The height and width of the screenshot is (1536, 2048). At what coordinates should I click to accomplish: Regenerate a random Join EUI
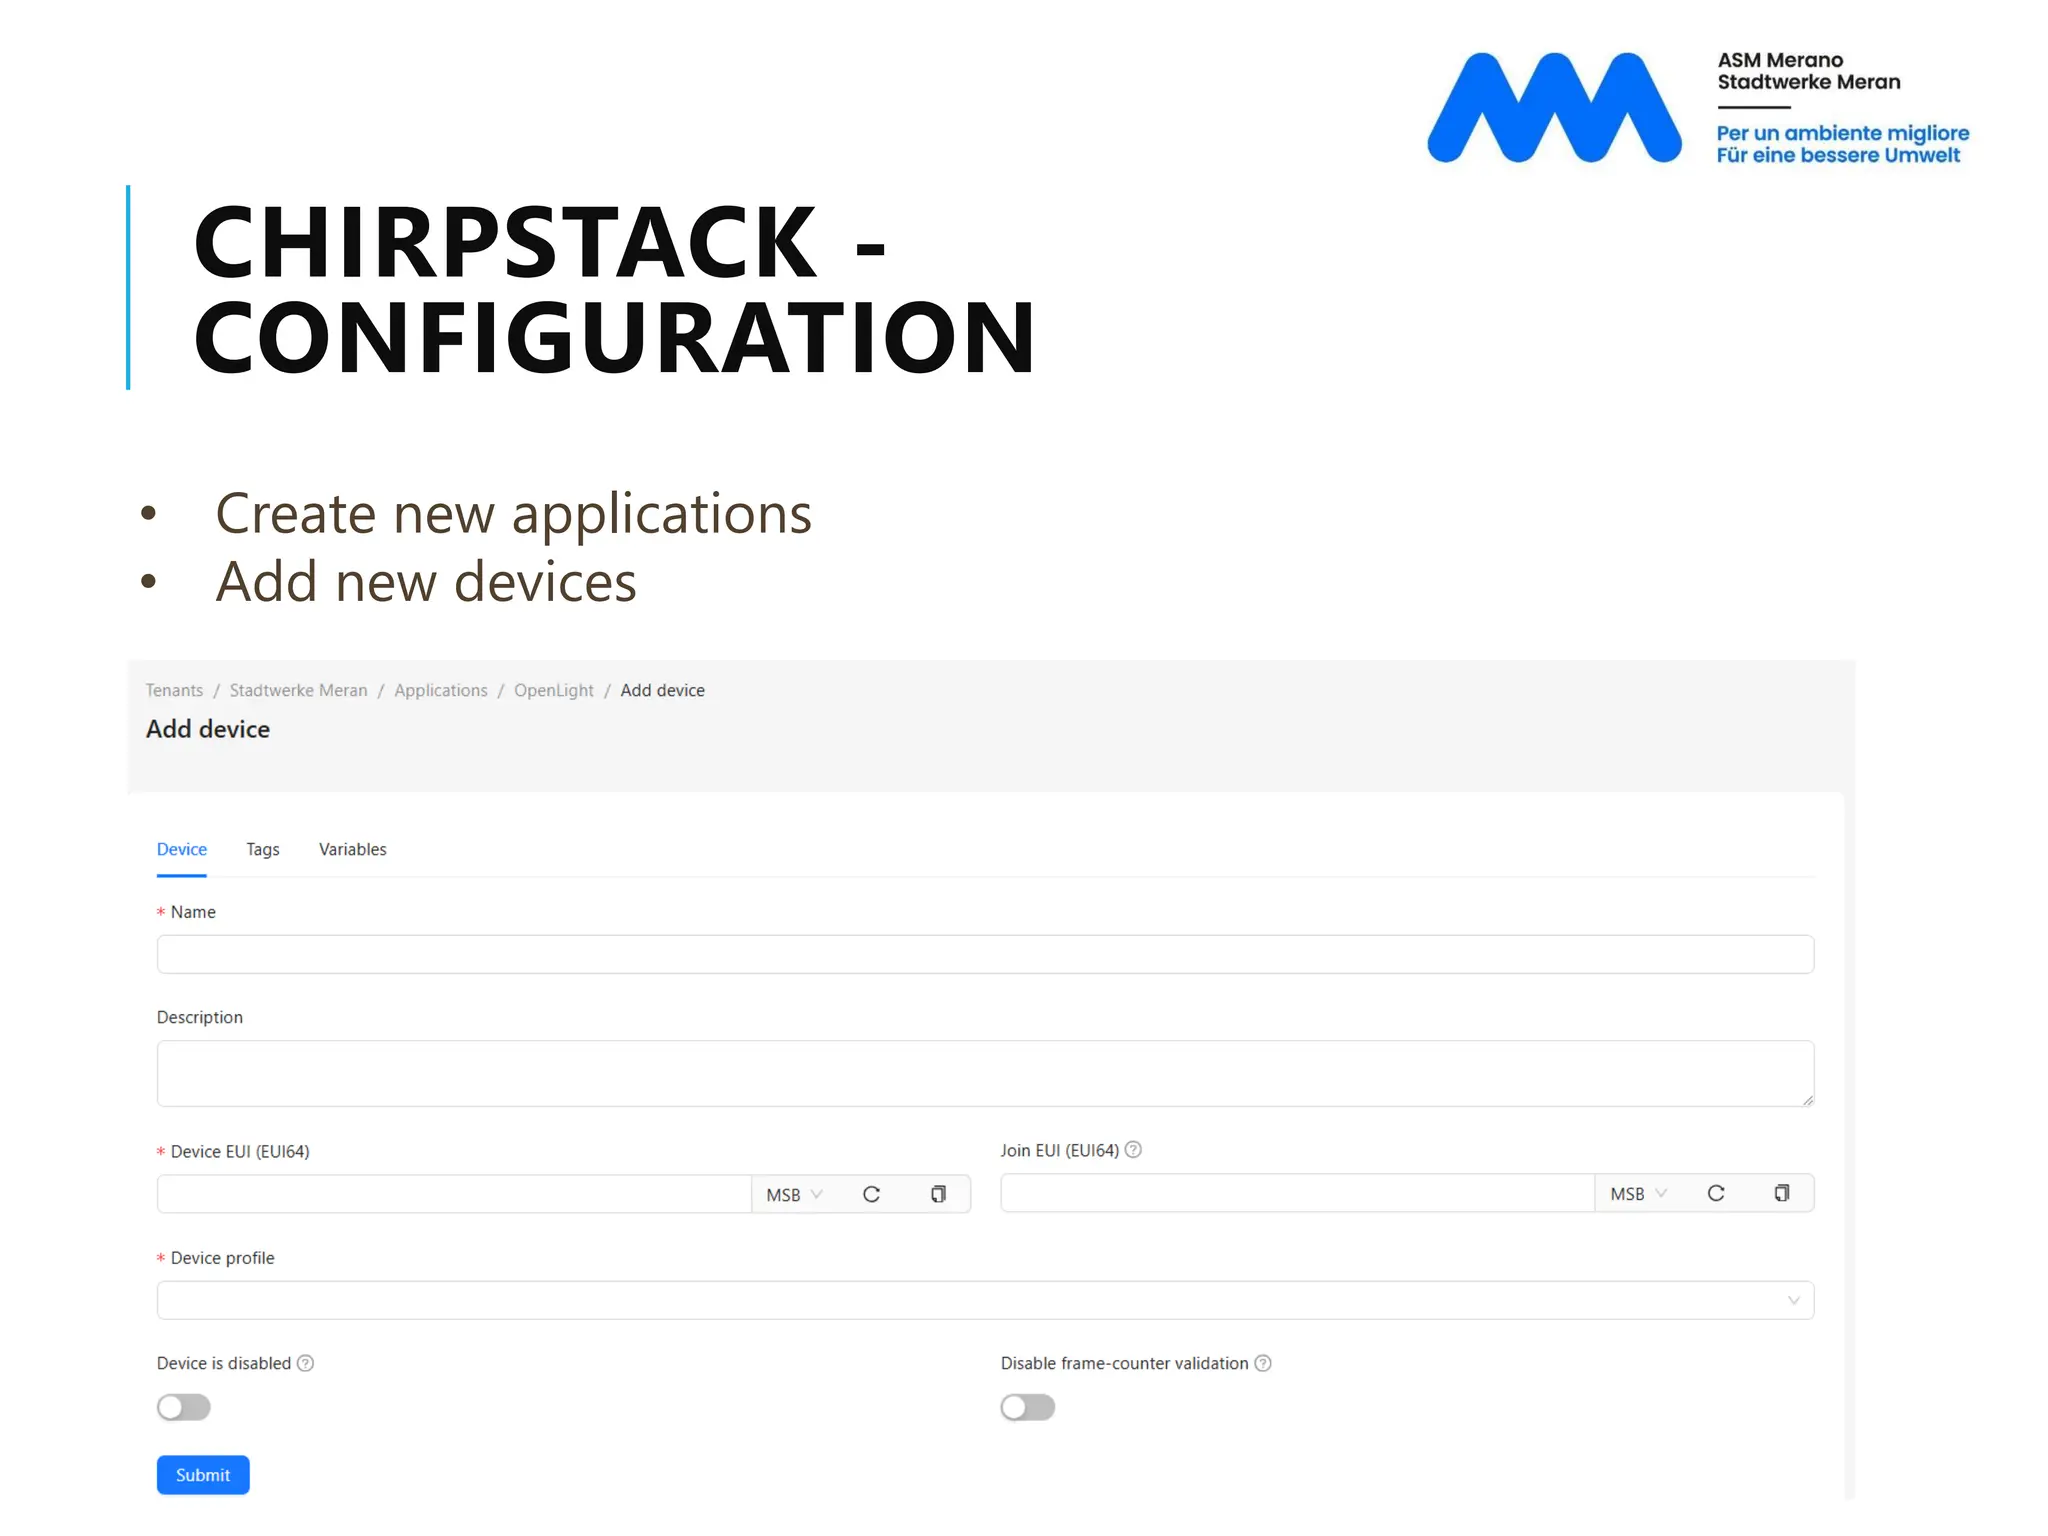coord(1716,1193)
